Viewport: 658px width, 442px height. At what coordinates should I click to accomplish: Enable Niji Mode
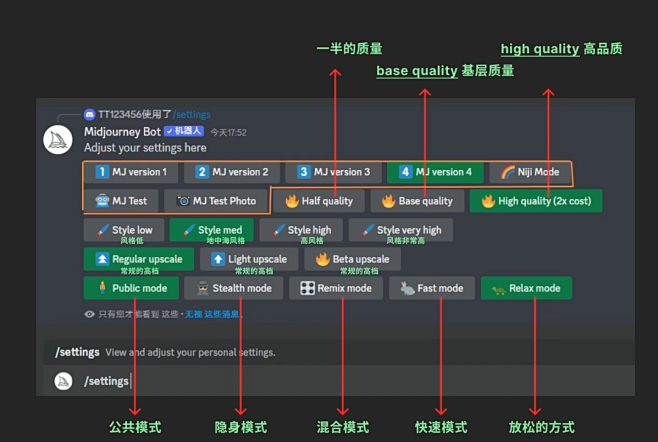[530, 172]
